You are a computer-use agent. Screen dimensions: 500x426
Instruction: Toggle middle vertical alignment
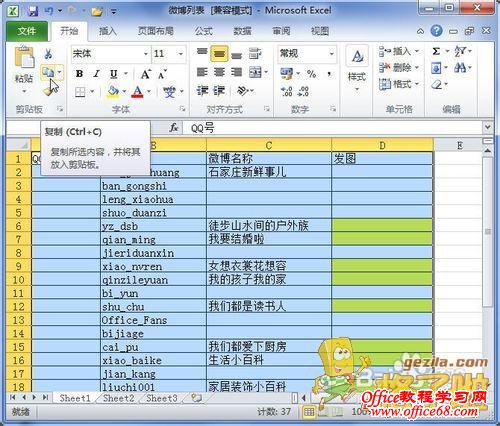[219, 53]
